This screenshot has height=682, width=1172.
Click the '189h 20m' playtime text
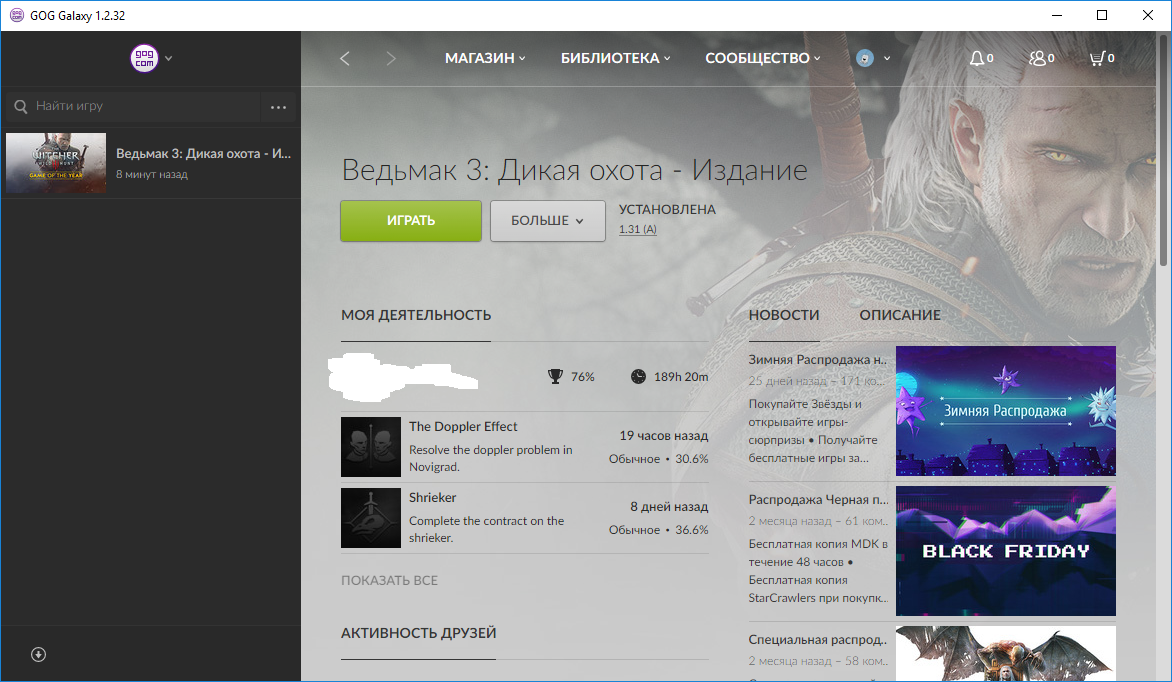tap(681, 377)
